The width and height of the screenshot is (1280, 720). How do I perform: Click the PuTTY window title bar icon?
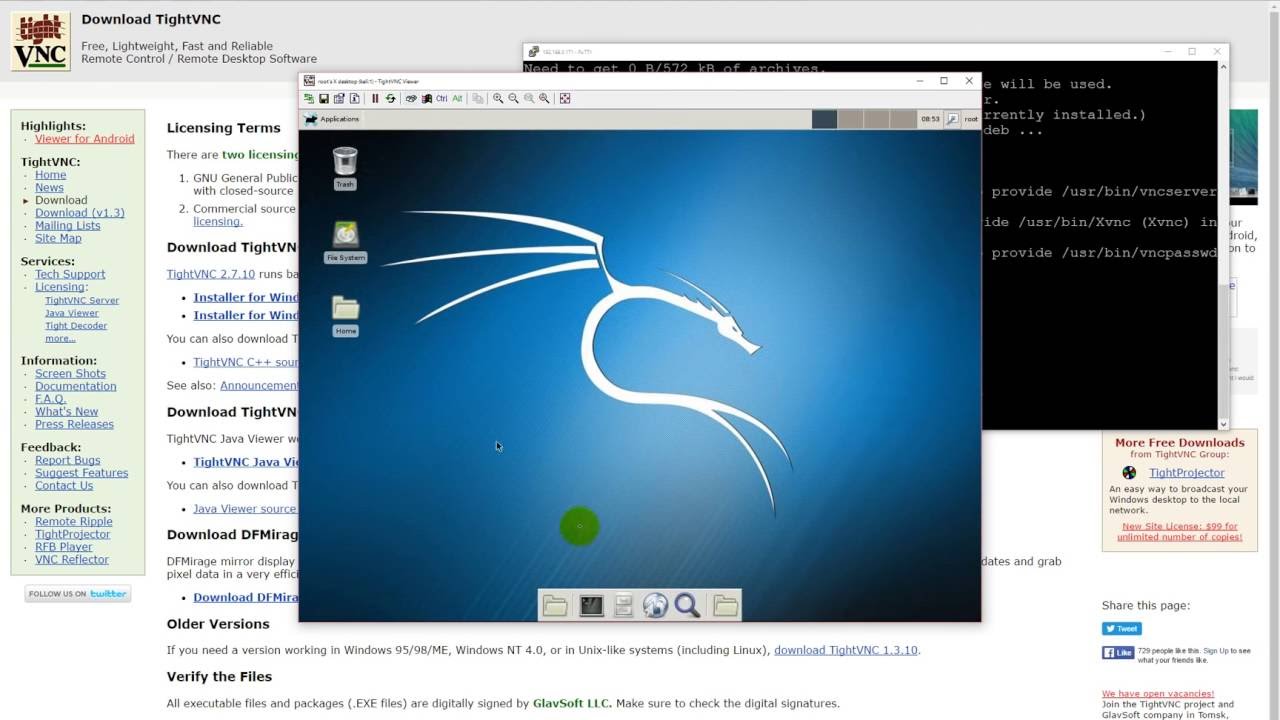tap(534, 52)
